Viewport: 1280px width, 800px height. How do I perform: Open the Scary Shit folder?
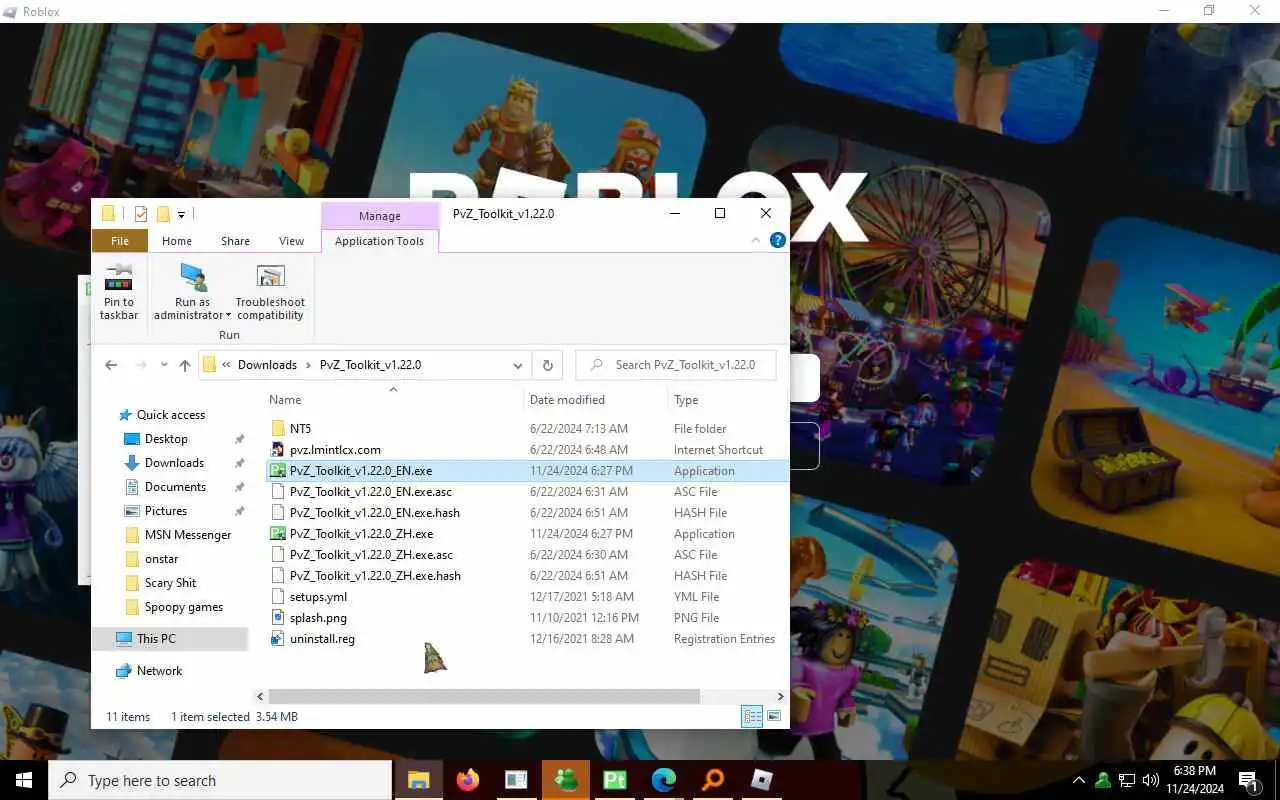pos(170,583)
